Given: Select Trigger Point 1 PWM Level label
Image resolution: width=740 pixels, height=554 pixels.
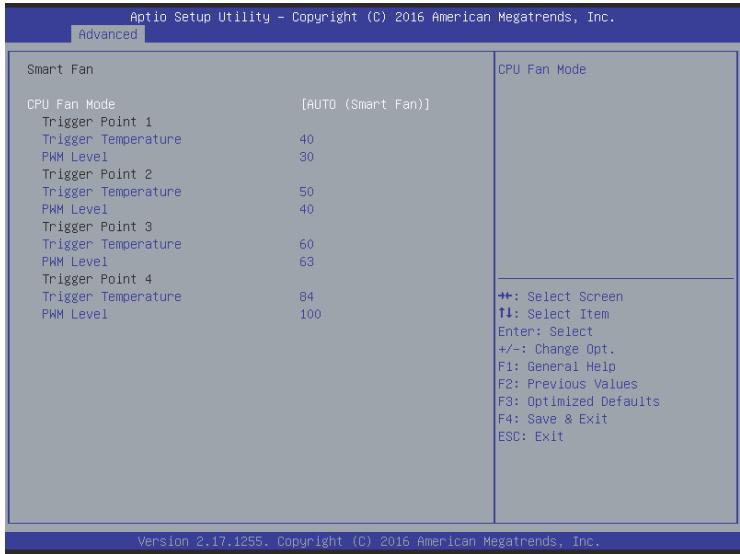Looking at the screenshot, I should [x=75, y=157].
